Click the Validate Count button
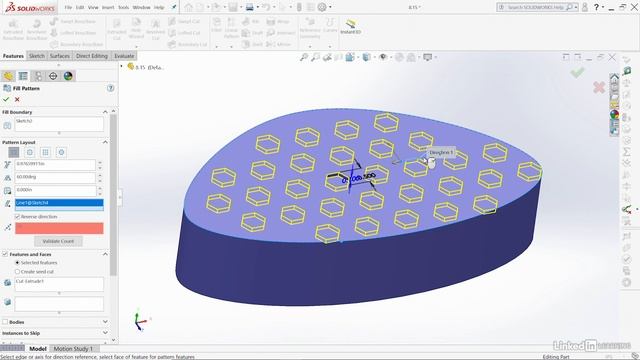Viewport: 640px width, 360px height. click(58, 241)
